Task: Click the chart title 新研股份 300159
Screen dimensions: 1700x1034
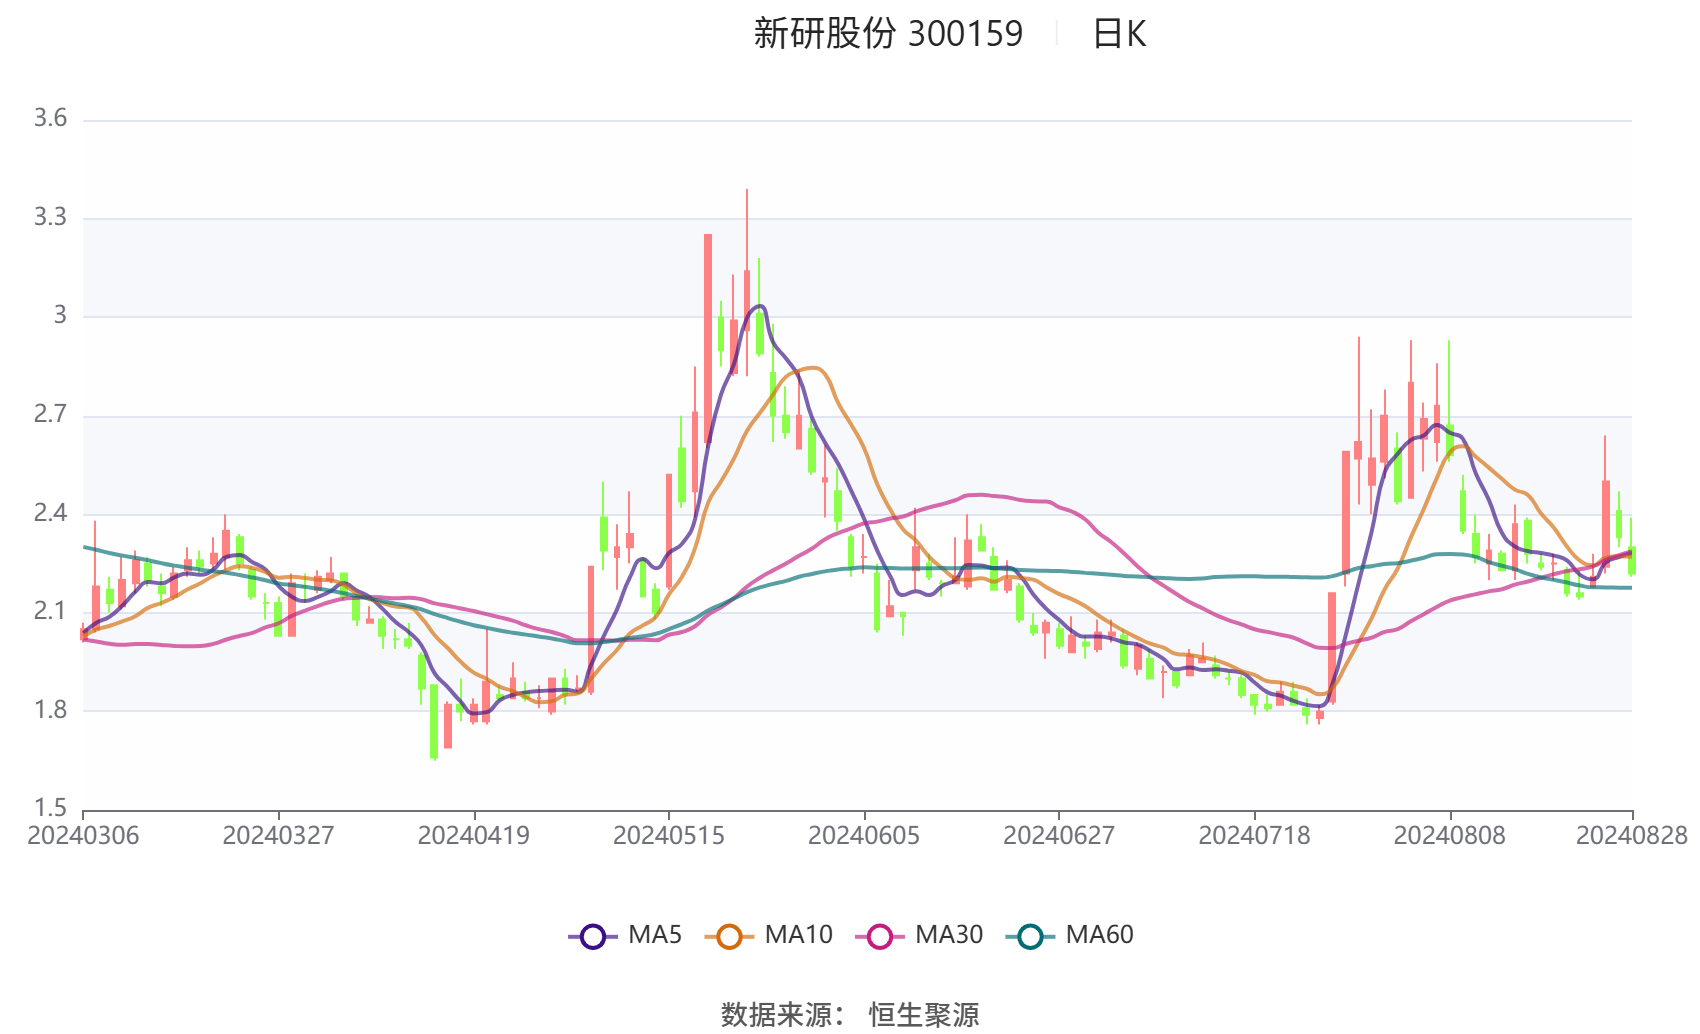Action: point(888,34)
